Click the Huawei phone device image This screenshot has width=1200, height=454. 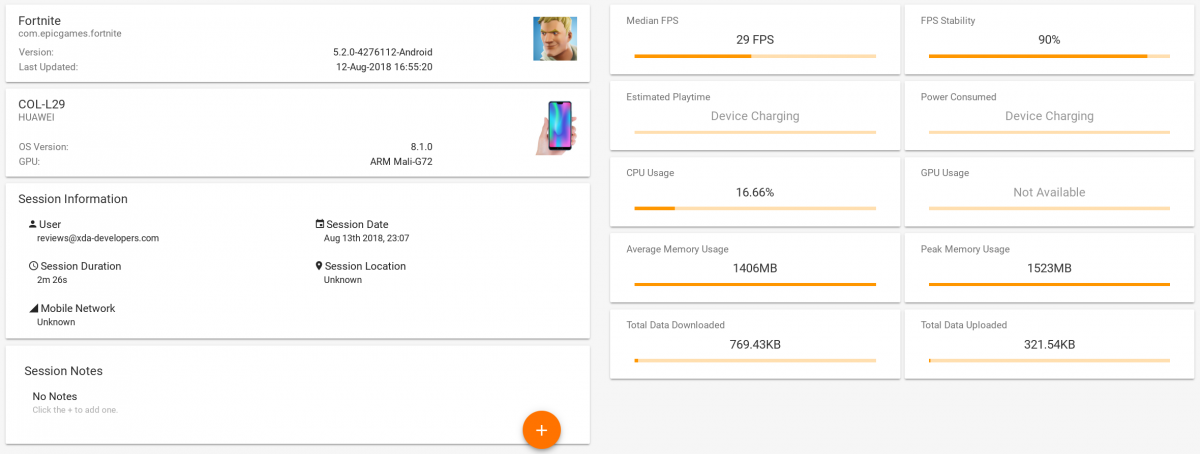pyautogui.click(x=556, y=127)
